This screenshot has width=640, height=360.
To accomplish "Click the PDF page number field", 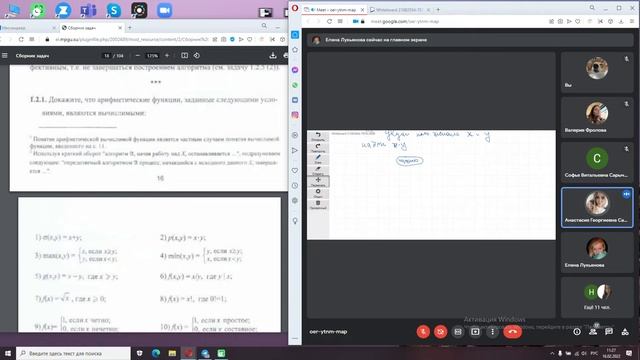I will (107, 56).
